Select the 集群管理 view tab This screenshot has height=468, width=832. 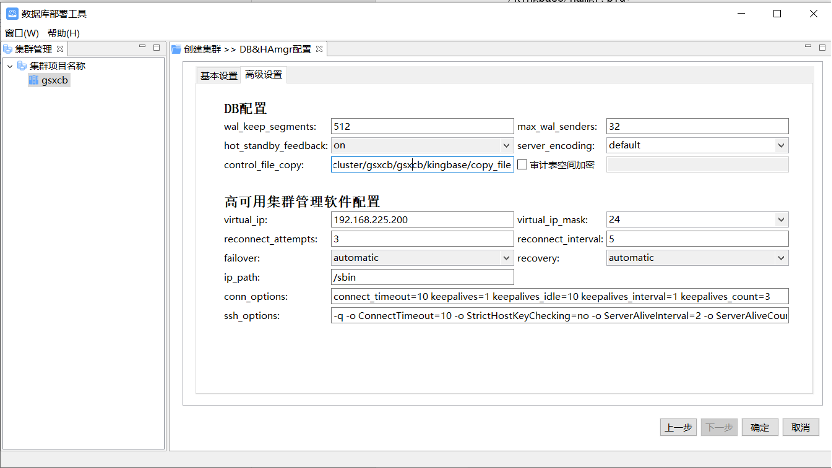pos(33,49)
